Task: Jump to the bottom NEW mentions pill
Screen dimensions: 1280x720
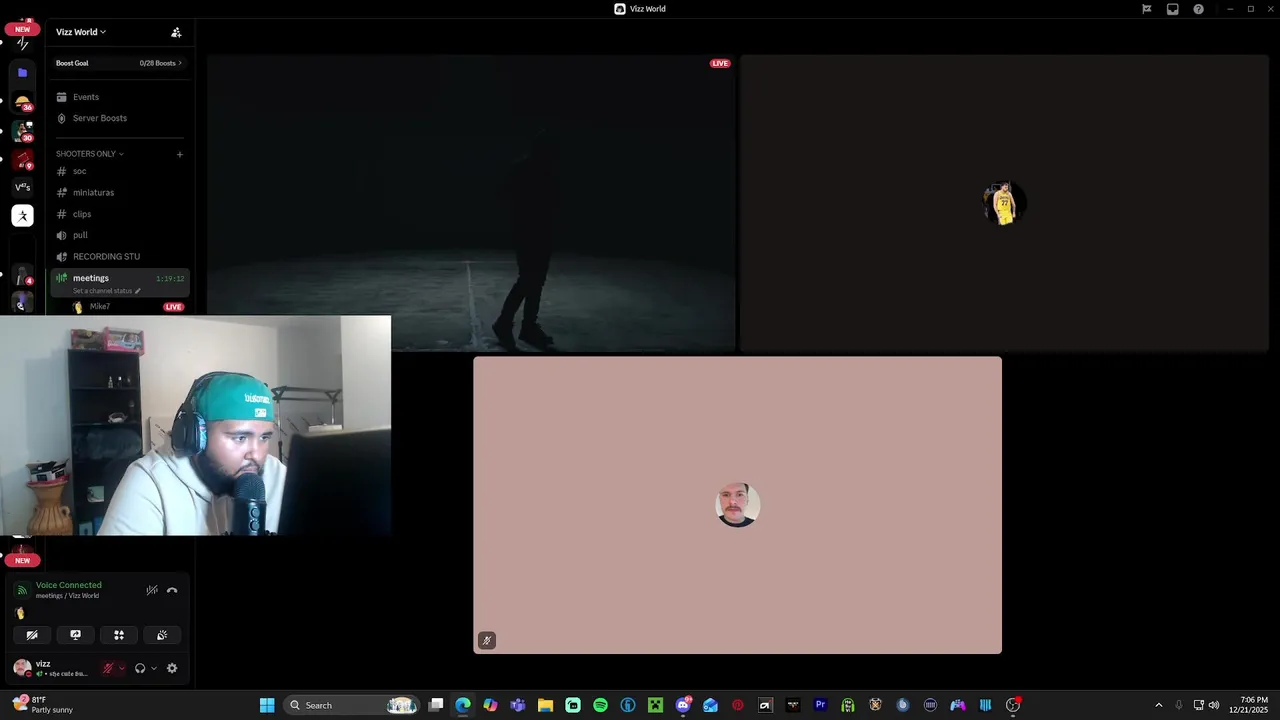Action: click(x=22, y=560)
